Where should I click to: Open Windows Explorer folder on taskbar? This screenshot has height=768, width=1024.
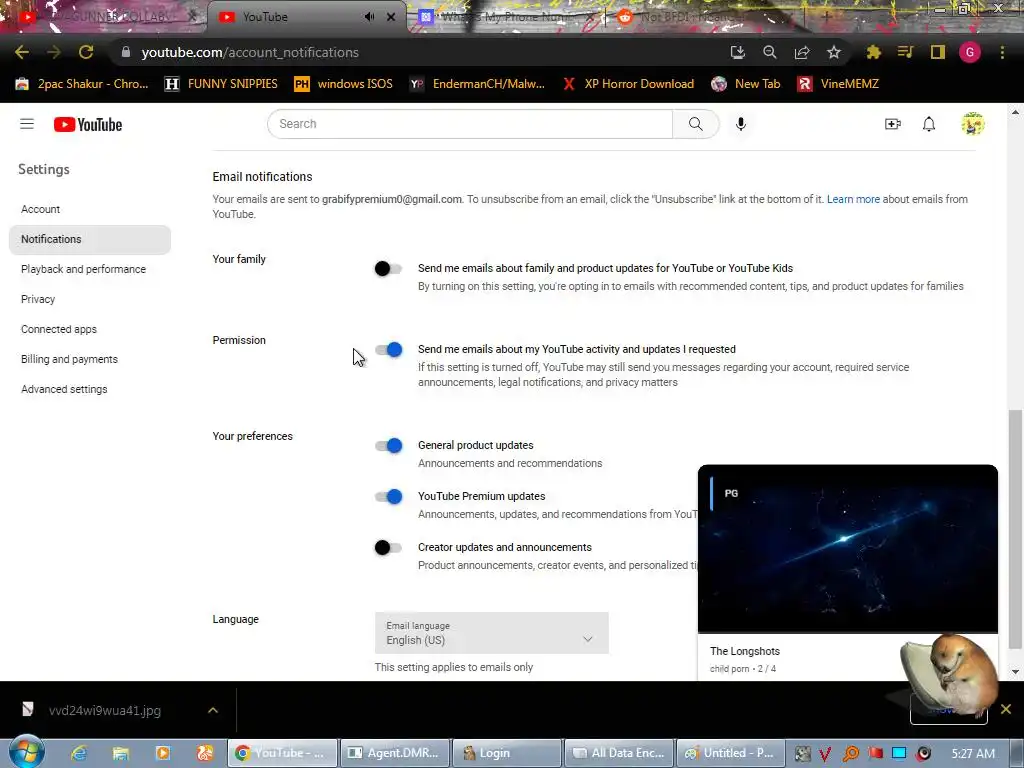pos(121,753)
